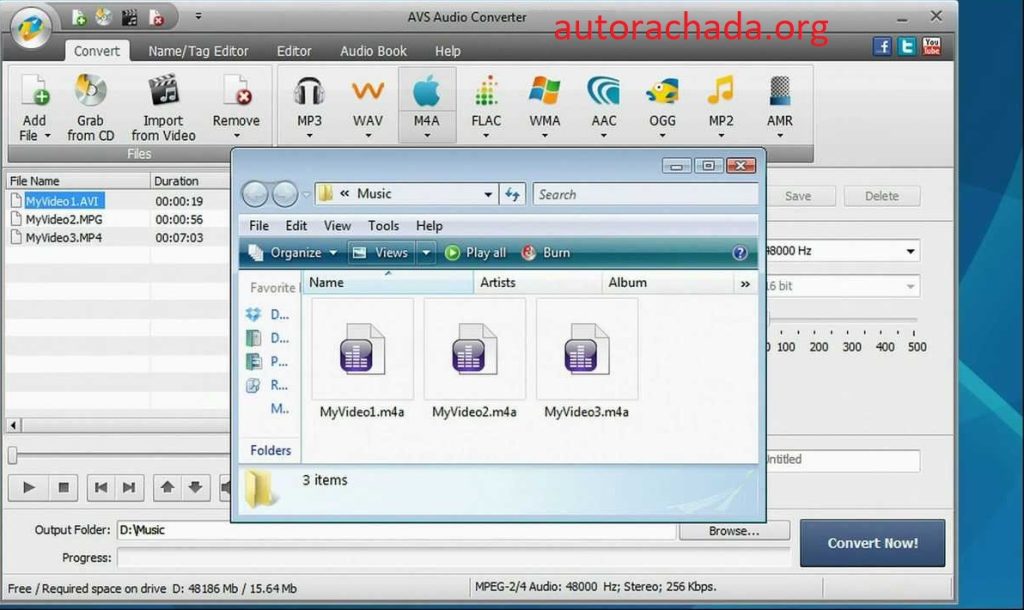The width and height of the screenshot is (1024, 610).
Task: Open quick access toolbar customize arrow
Action: [198, 16]
